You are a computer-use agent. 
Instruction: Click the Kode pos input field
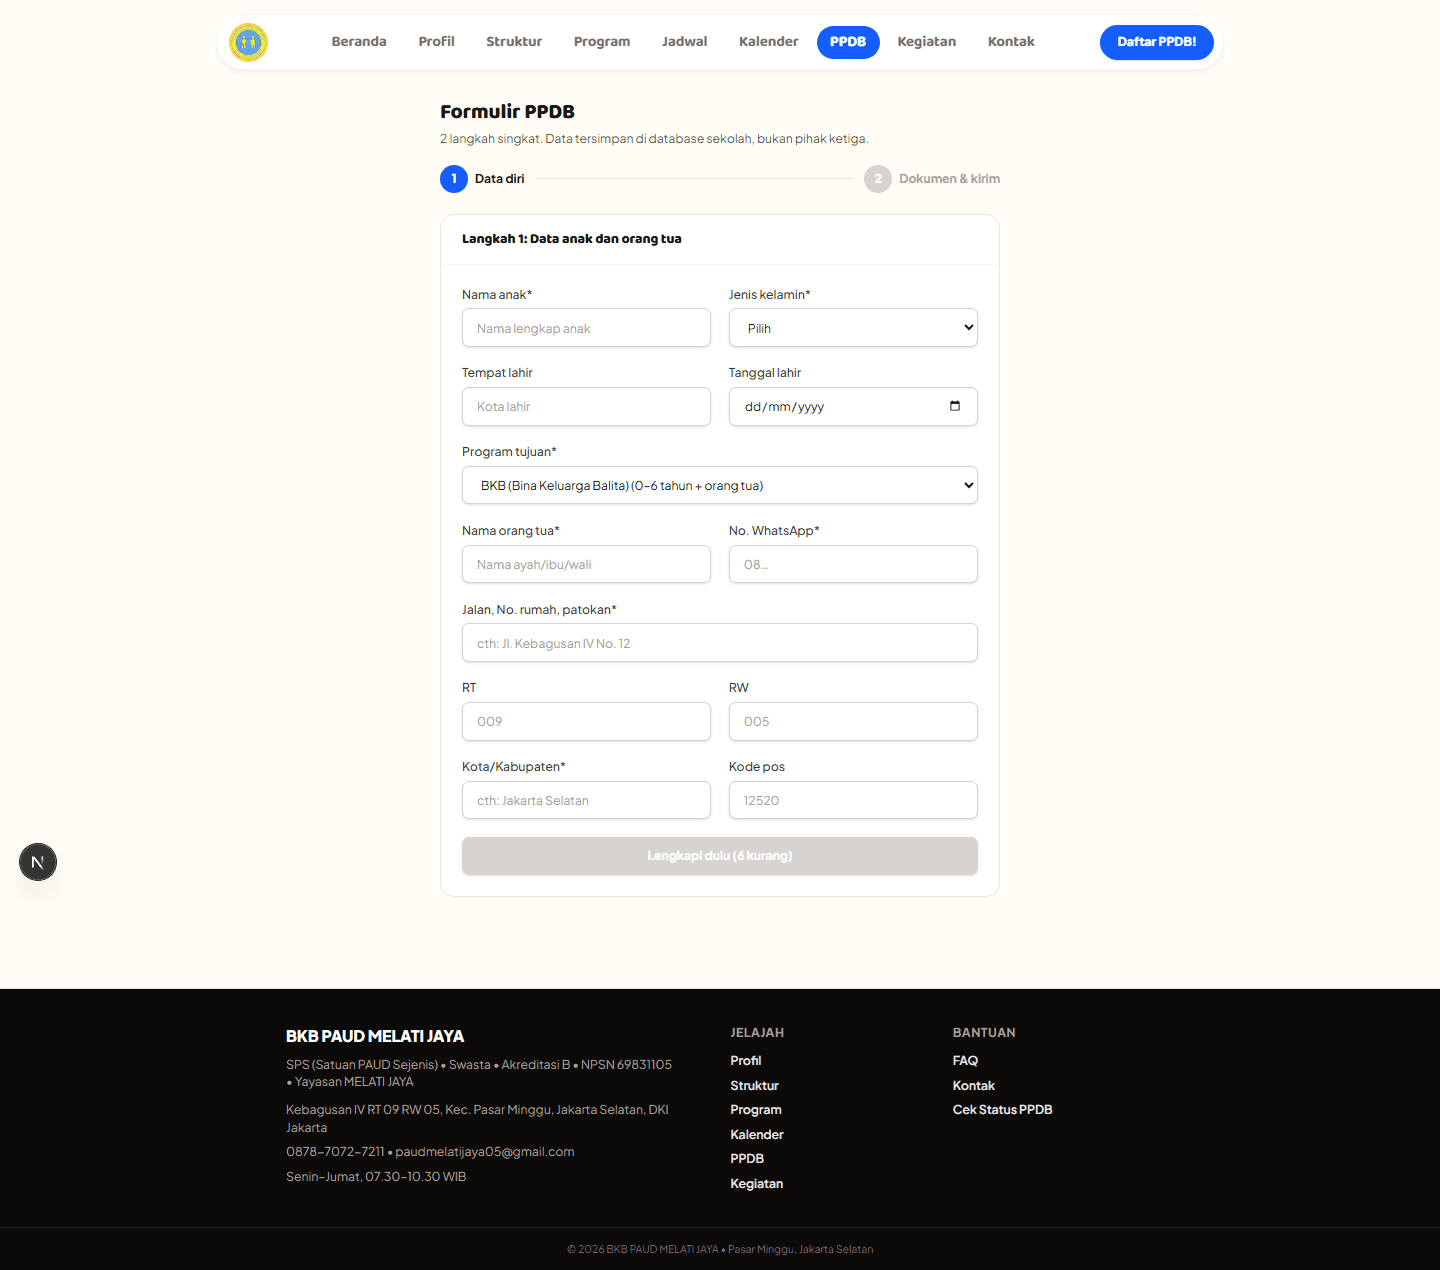pyautogui.click(x=853, y=800)
